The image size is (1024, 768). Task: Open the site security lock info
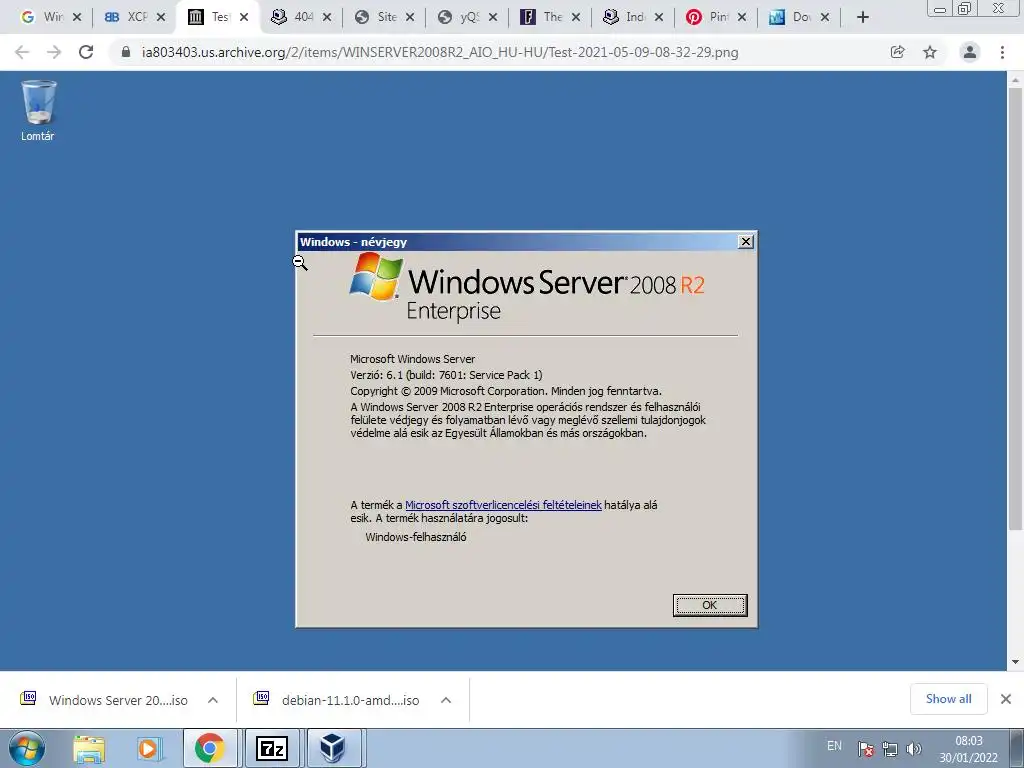click(x=126, y=52)
